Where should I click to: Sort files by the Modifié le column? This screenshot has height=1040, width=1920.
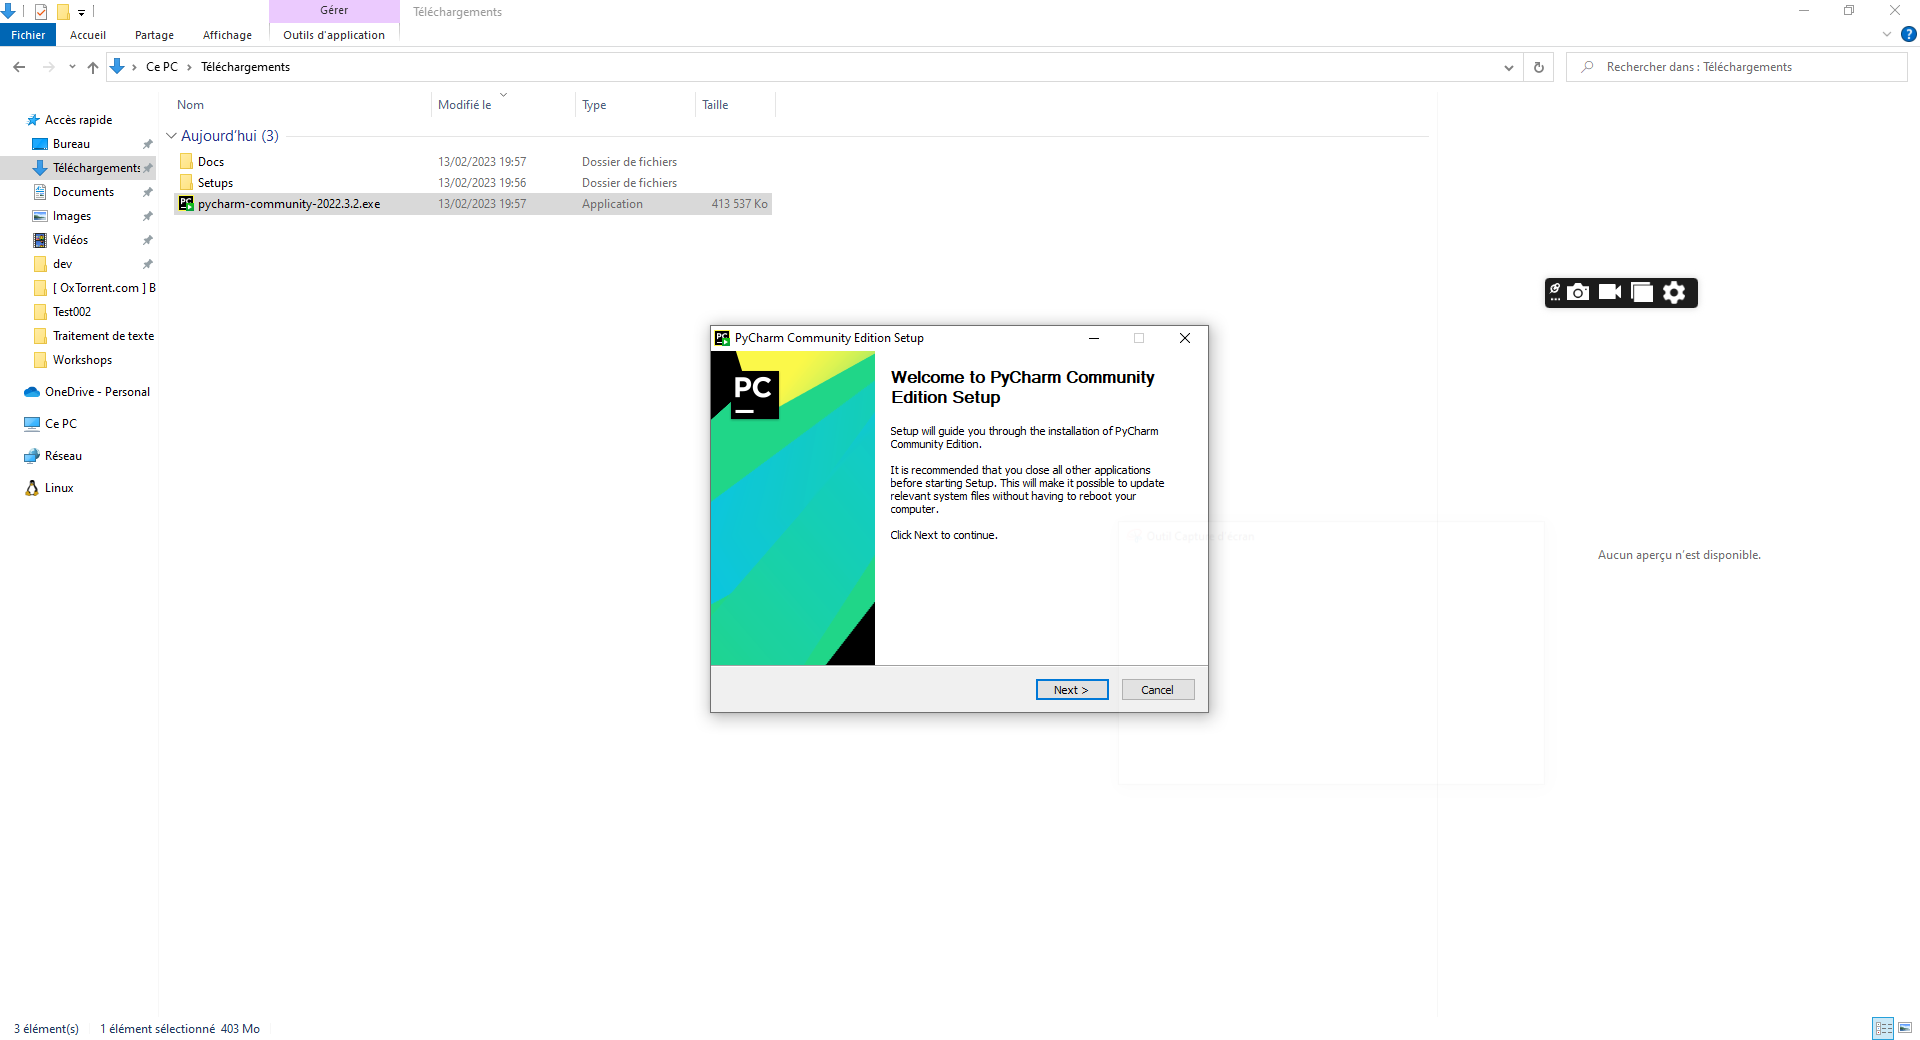tap(503, 105)
